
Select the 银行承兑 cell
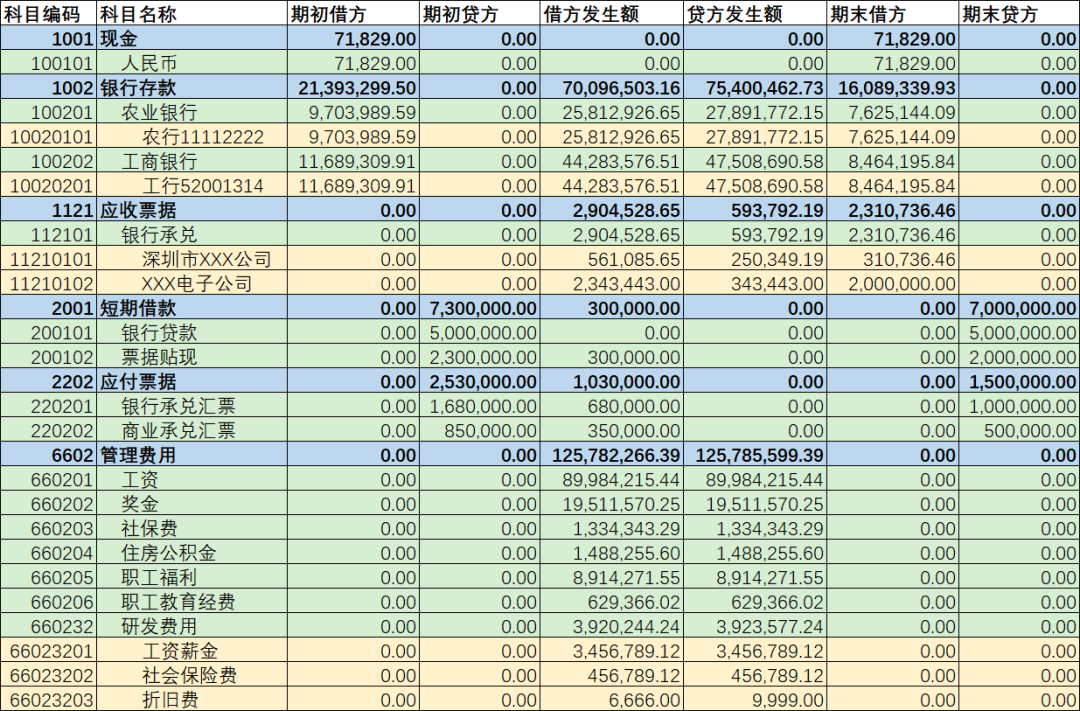[x=191, y=234]
